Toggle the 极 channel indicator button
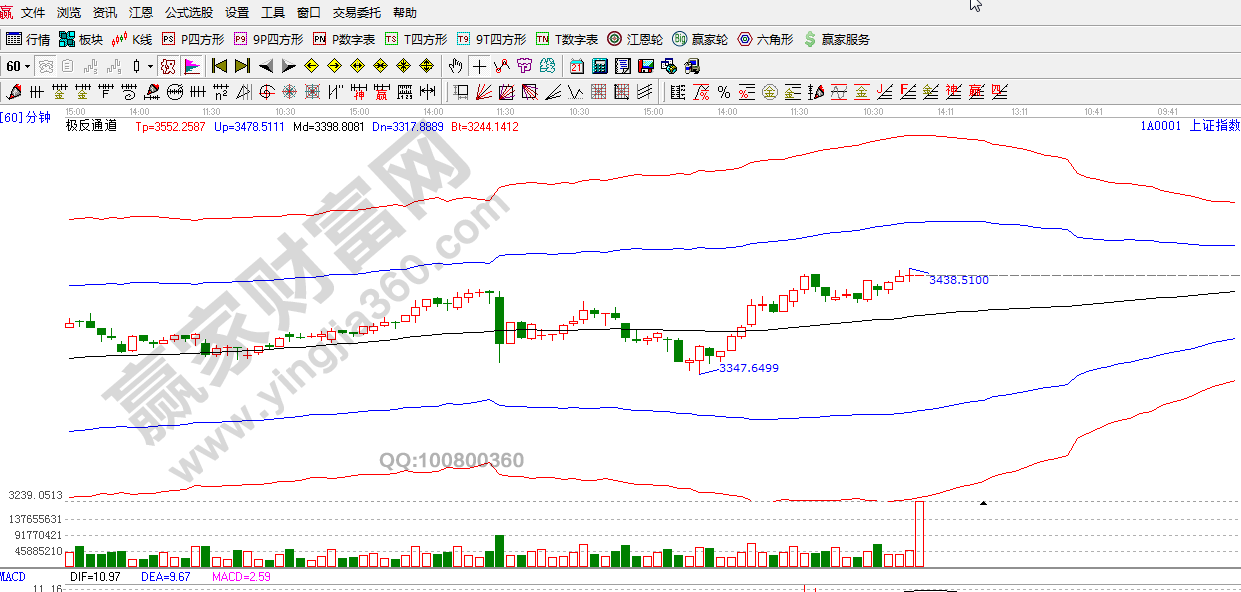This screenshot has width=1241, height=592. (168, 67)
